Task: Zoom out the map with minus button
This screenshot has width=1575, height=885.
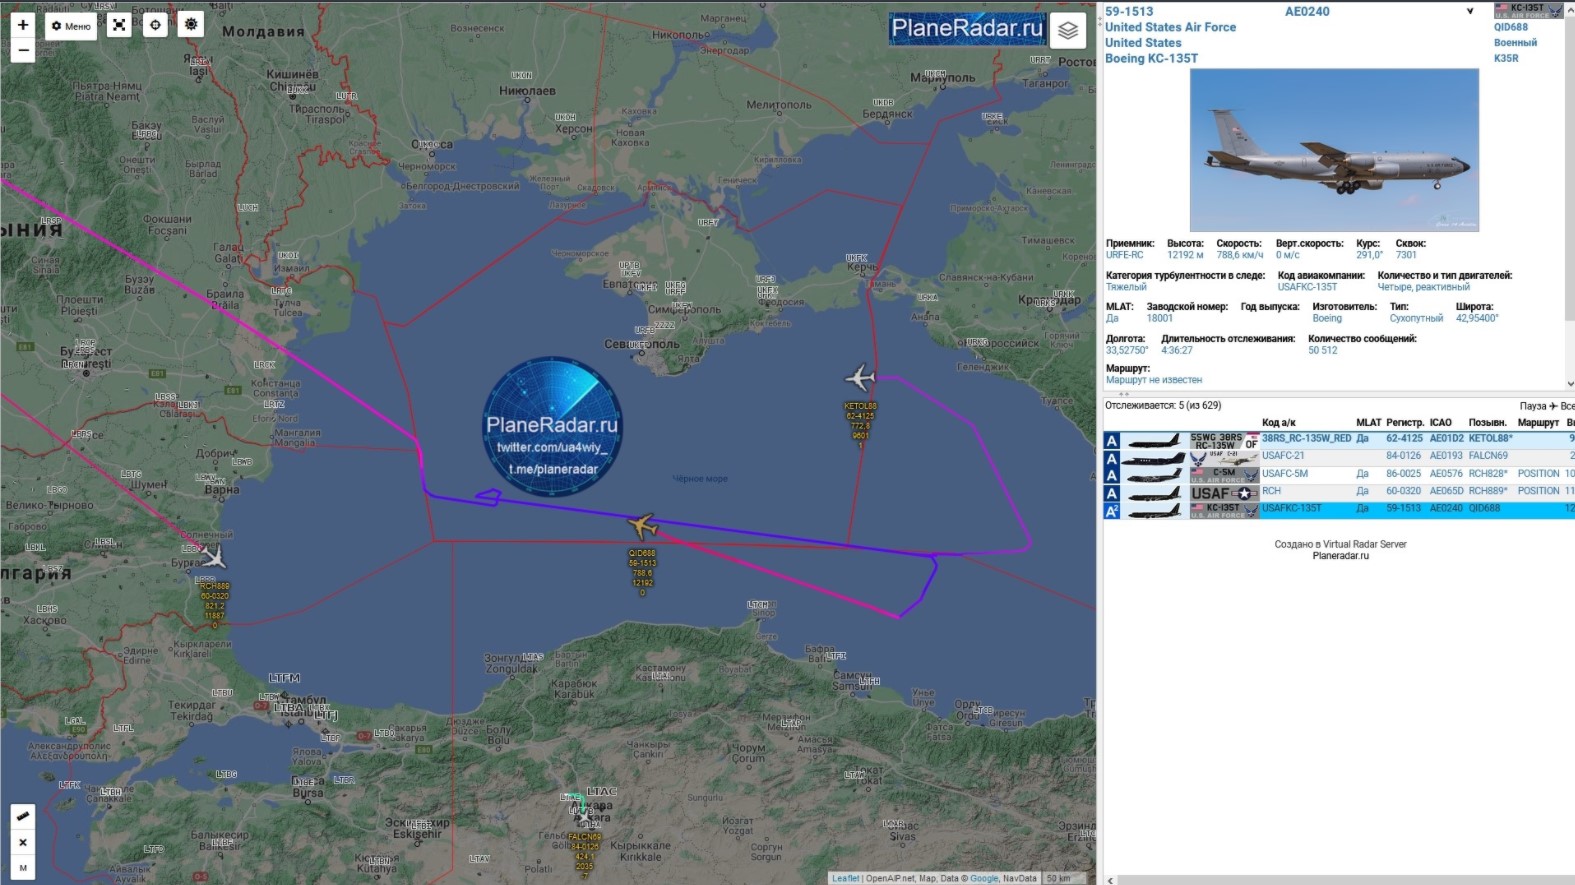Action: 23,51
